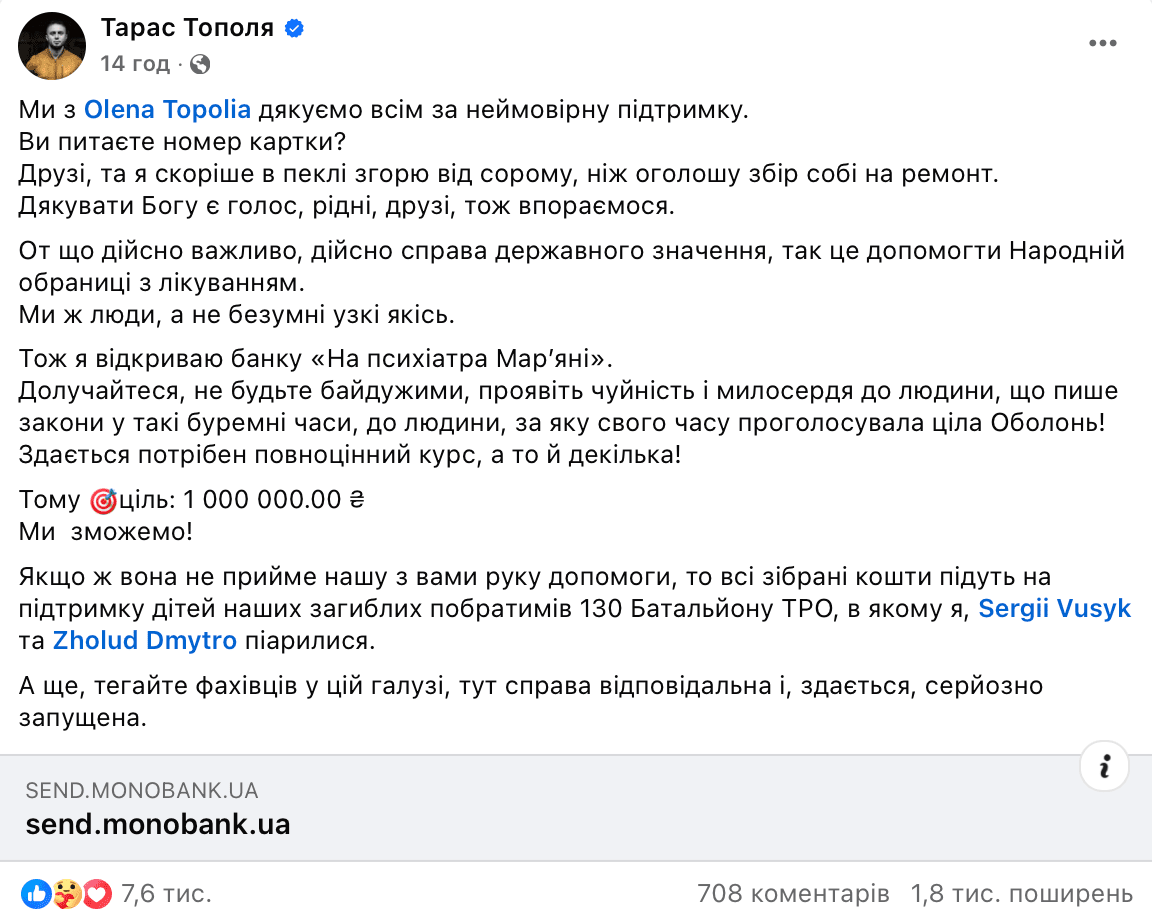This screenshot has height=922, width=1152.
Task: Open the author name Тарас Тополя
Action: click(x=187, y=28)
